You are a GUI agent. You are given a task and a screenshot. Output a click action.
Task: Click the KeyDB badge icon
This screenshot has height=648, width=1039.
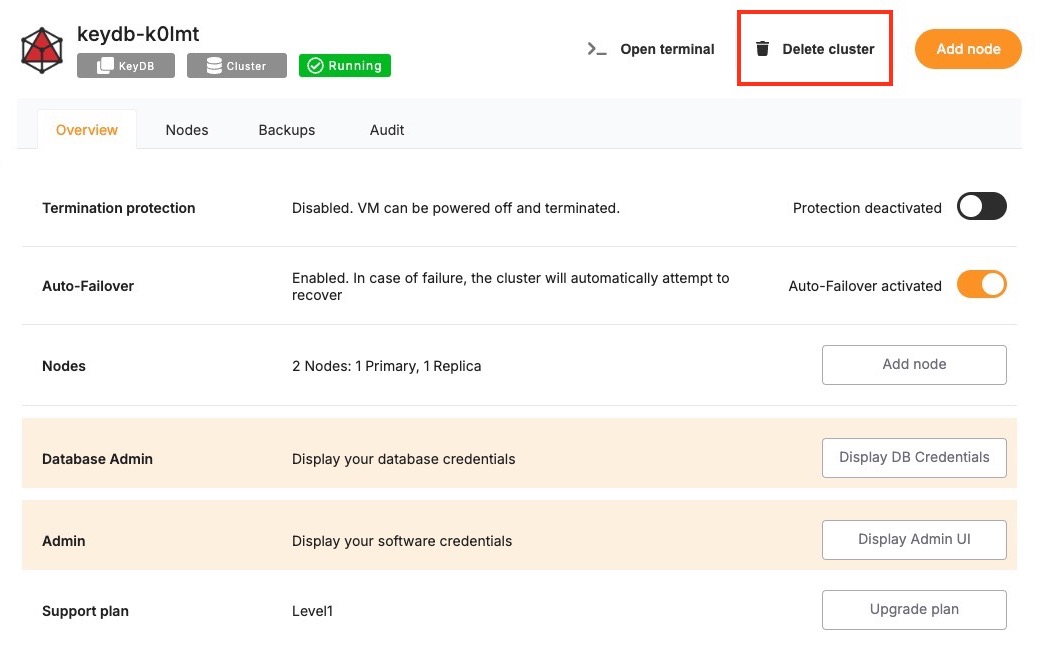click(x=105, y=66)
